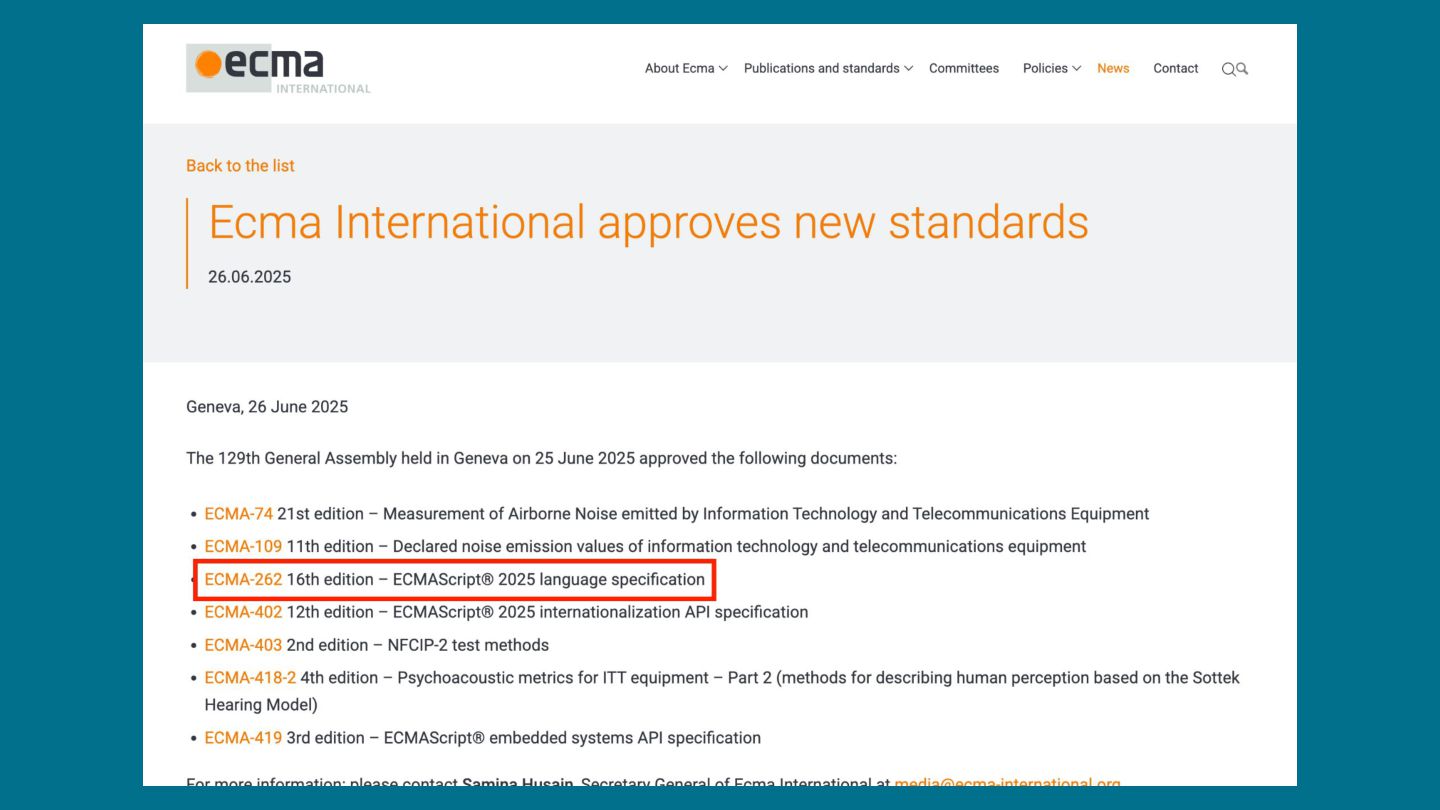Click the 129th General Assembly sentence
The width and height of the screenshot is (1440, 810).
point(541,459)
